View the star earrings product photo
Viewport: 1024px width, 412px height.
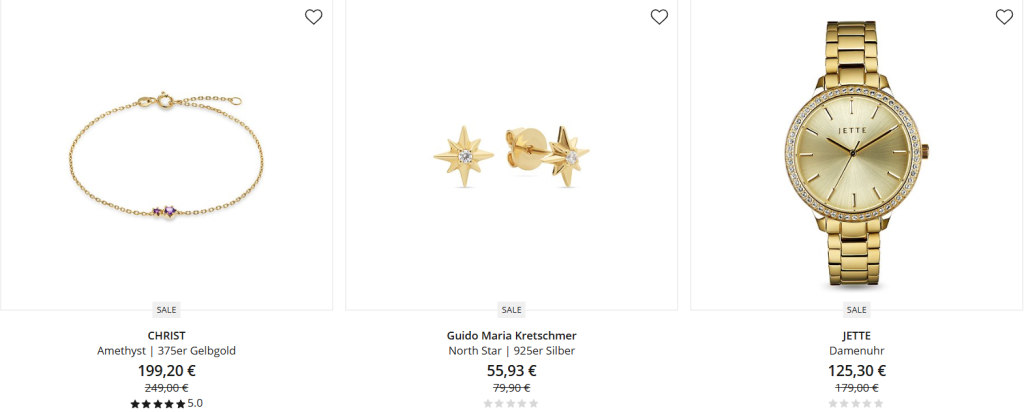[x=511, y=155]
